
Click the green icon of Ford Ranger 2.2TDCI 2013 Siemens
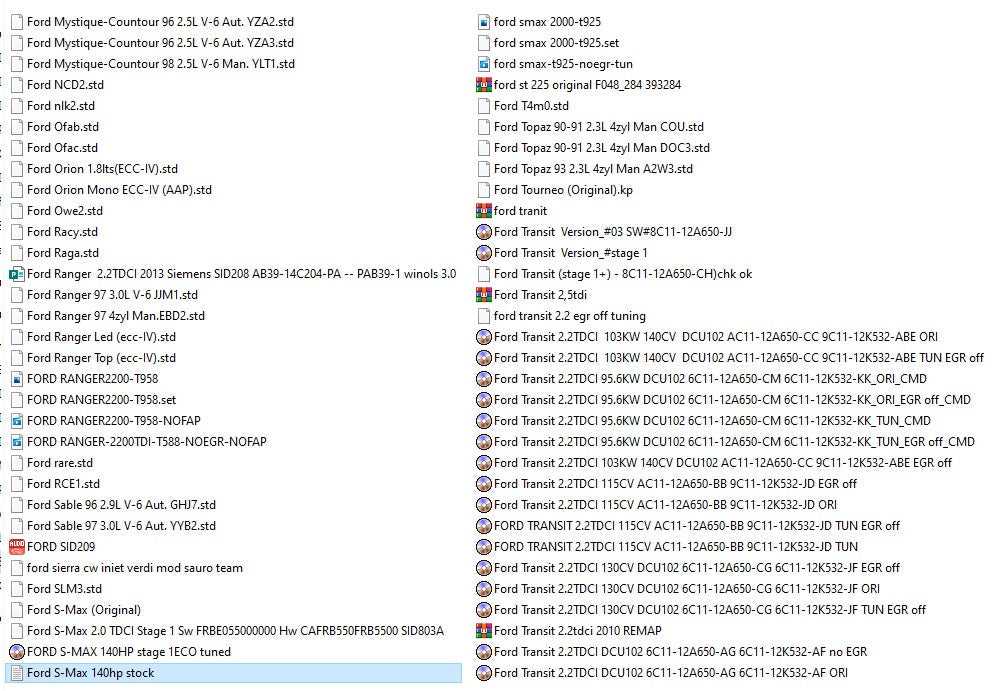[16, 274]
